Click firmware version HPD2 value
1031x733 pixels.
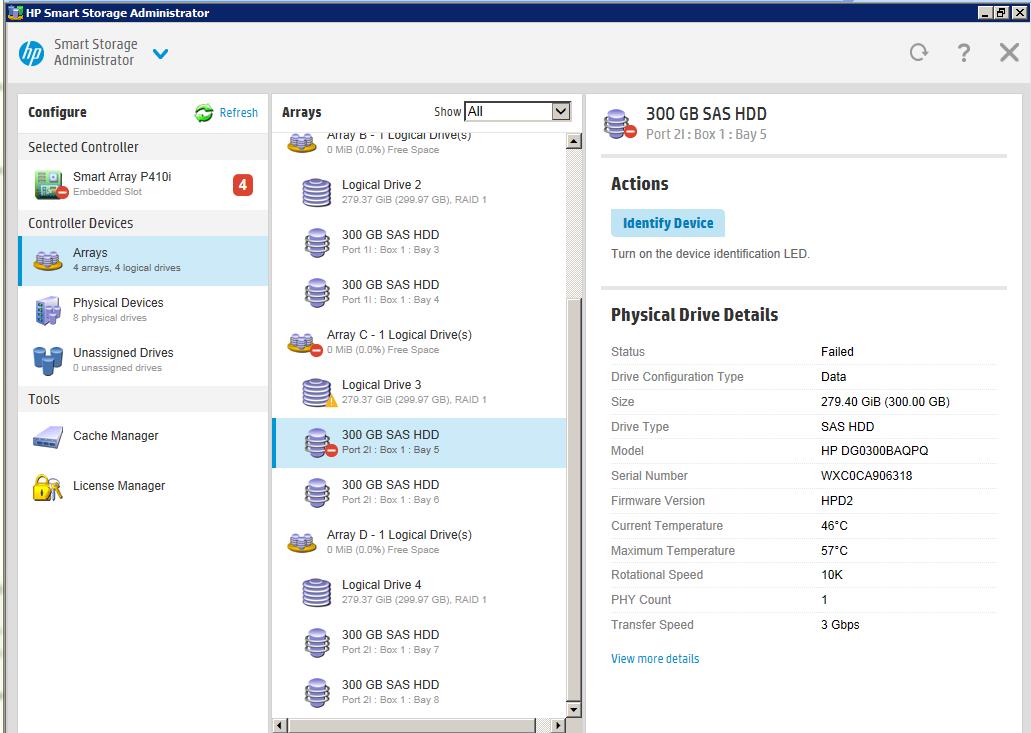point(836,501)
